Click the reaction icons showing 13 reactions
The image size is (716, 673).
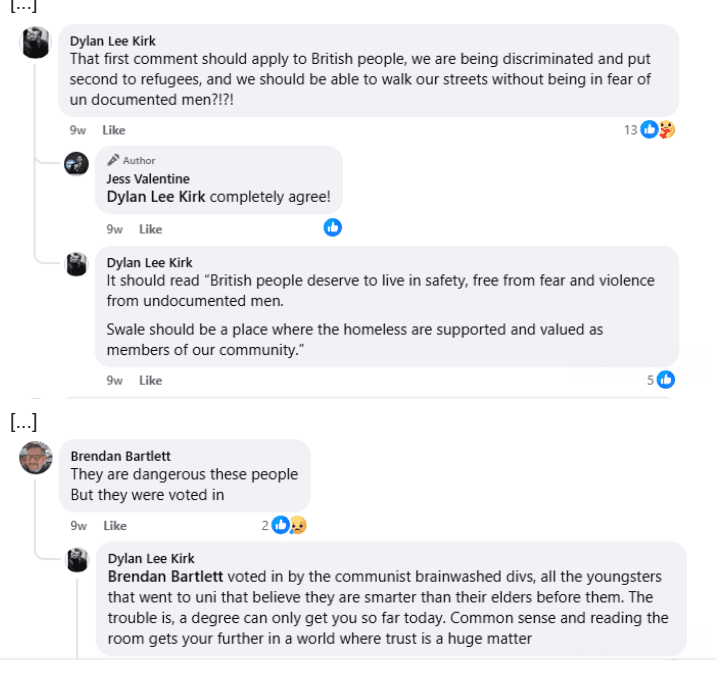[x=657, y=130]
